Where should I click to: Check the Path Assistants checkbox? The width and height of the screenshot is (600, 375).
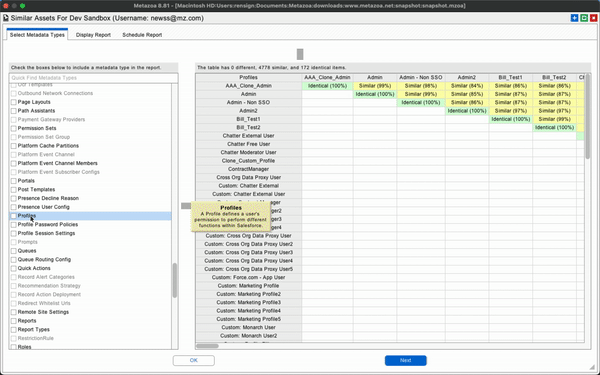pos(14,111)
